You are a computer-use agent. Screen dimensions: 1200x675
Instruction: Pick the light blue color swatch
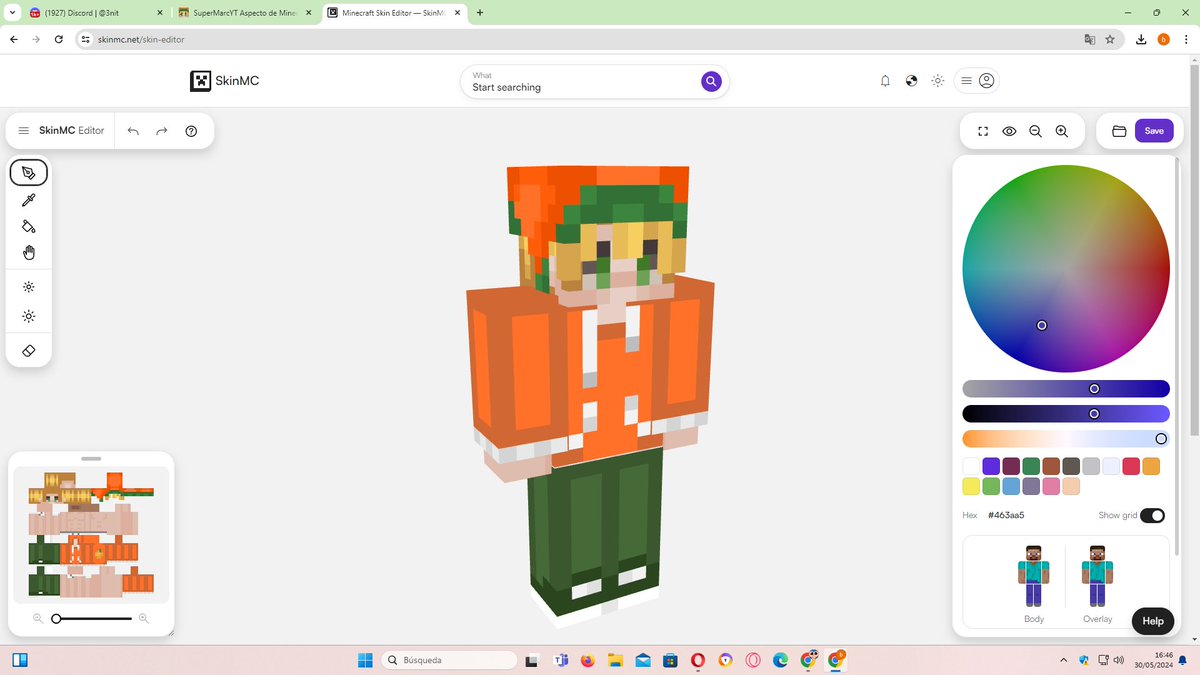[x=1011, y=486]
